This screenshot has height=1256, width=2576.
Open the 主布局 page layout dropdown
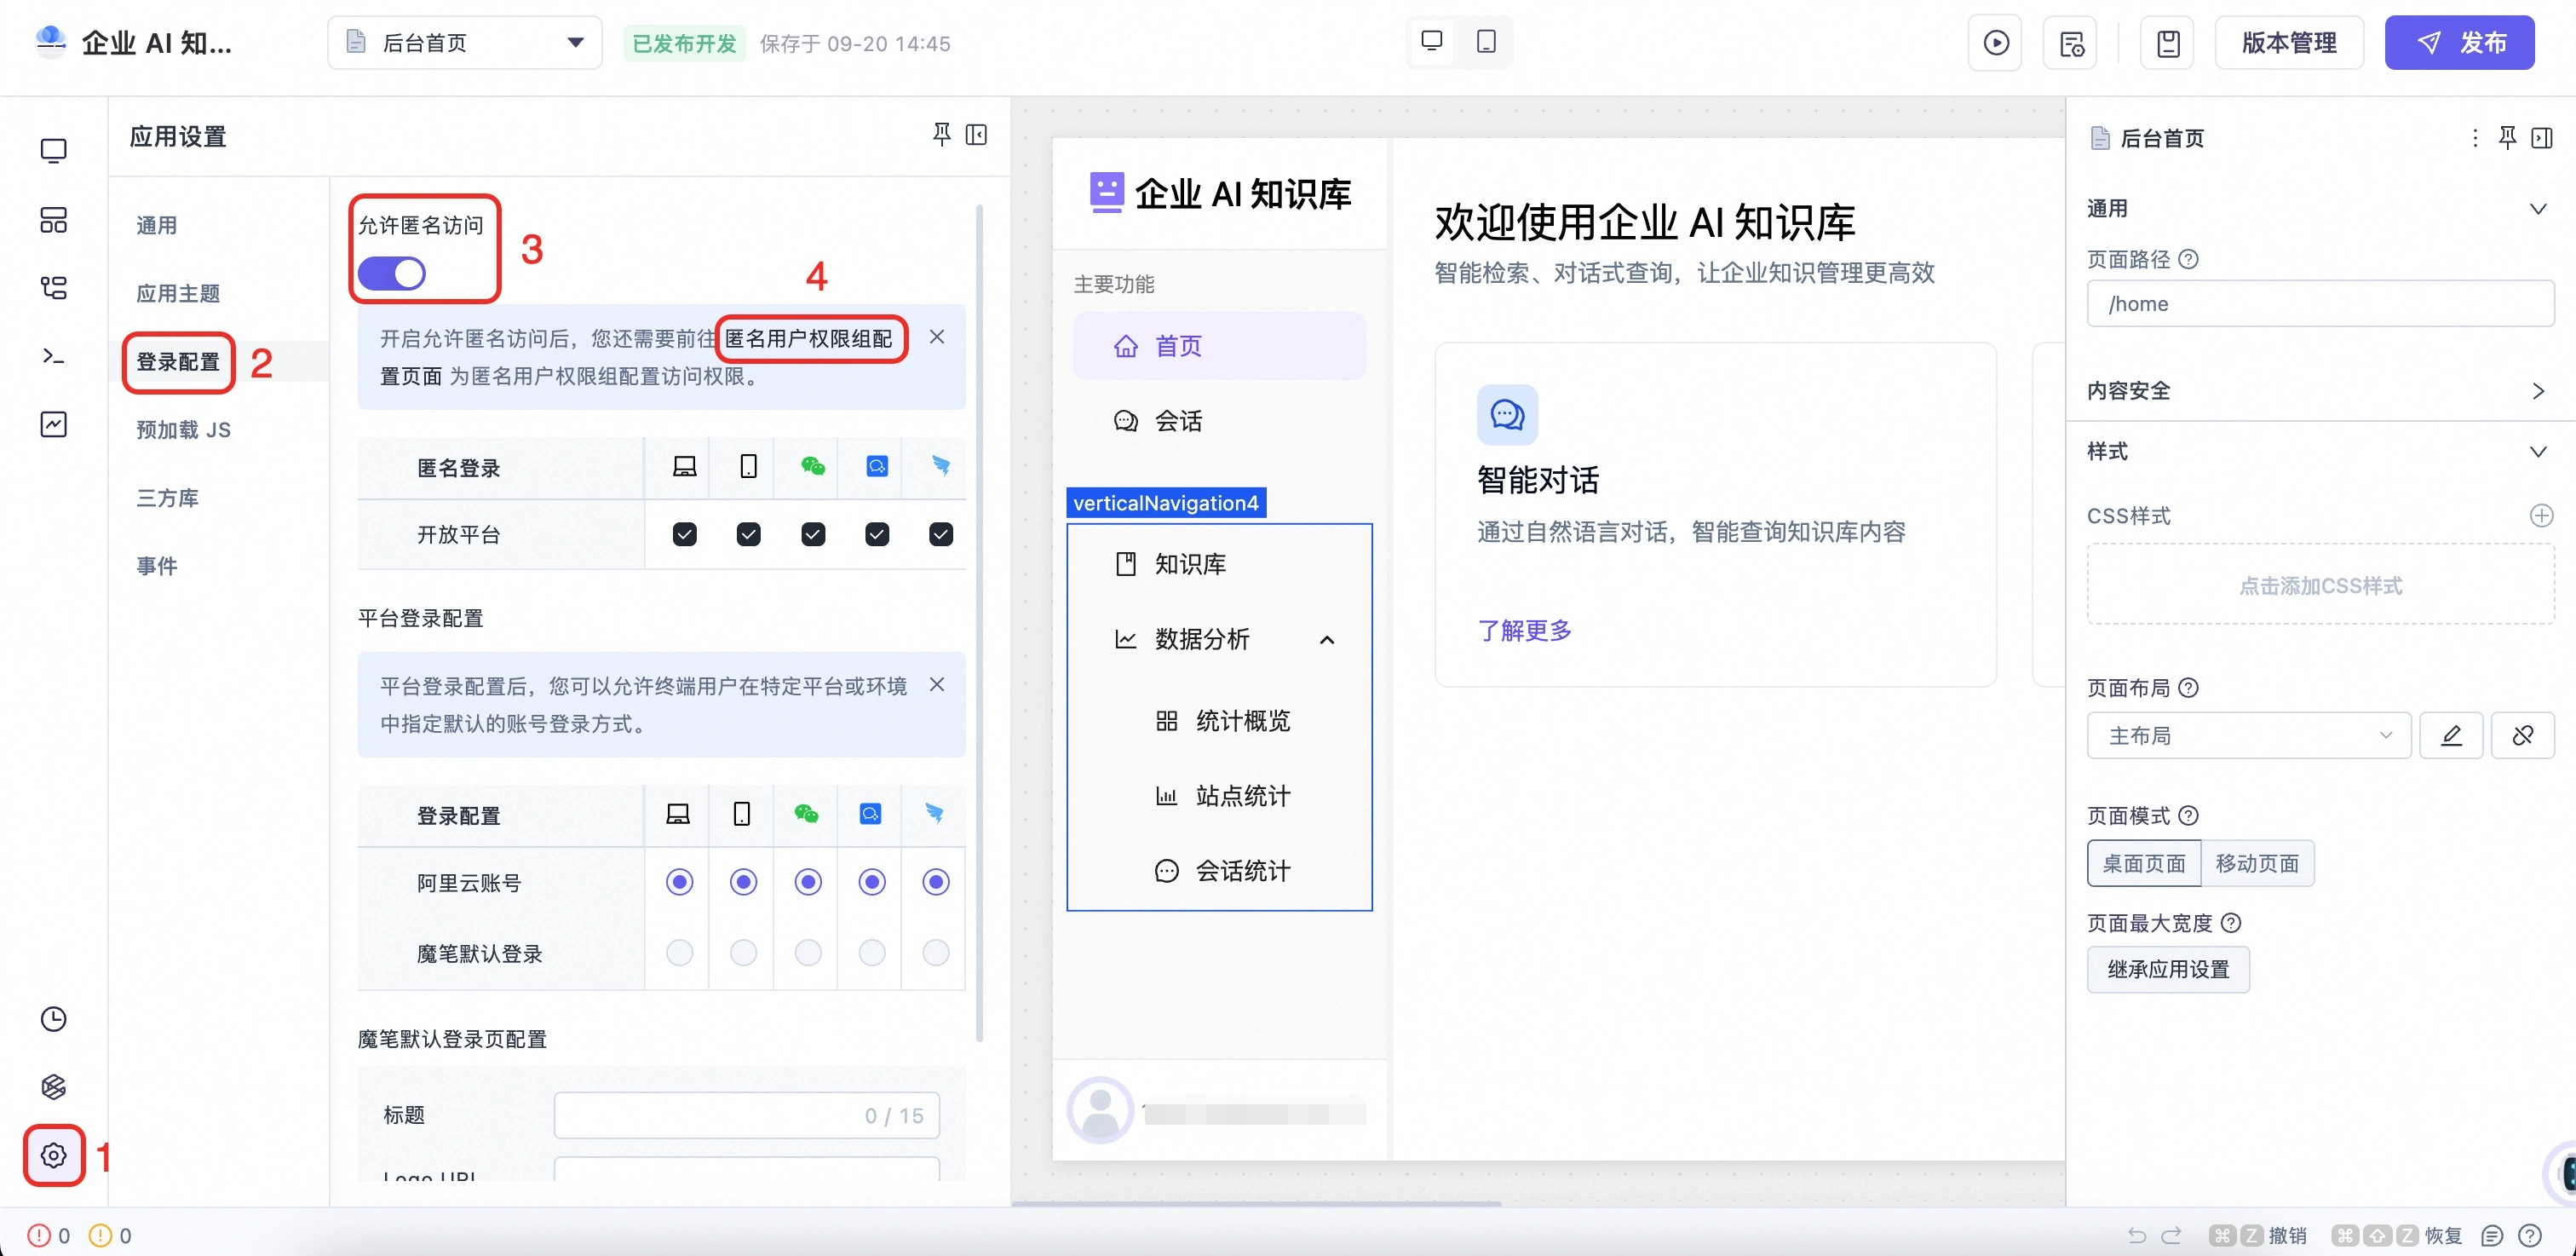click(2249, 736)
